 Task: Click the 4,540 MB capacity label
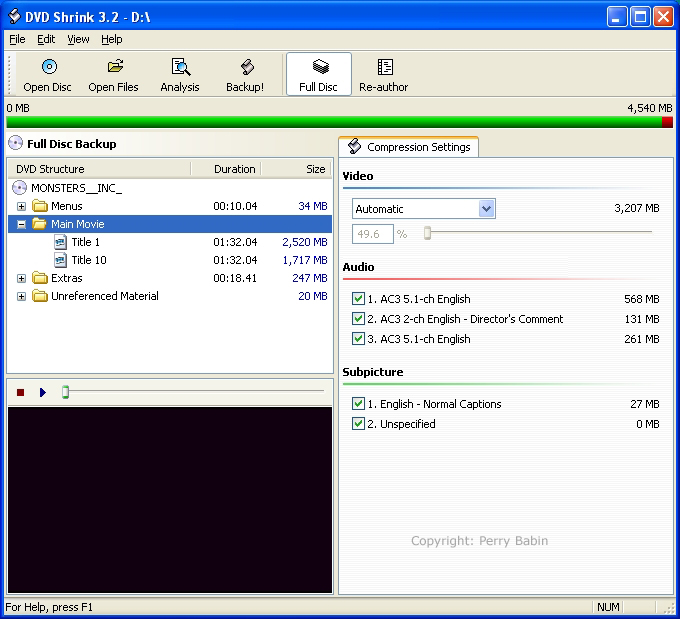pos(650,108)
